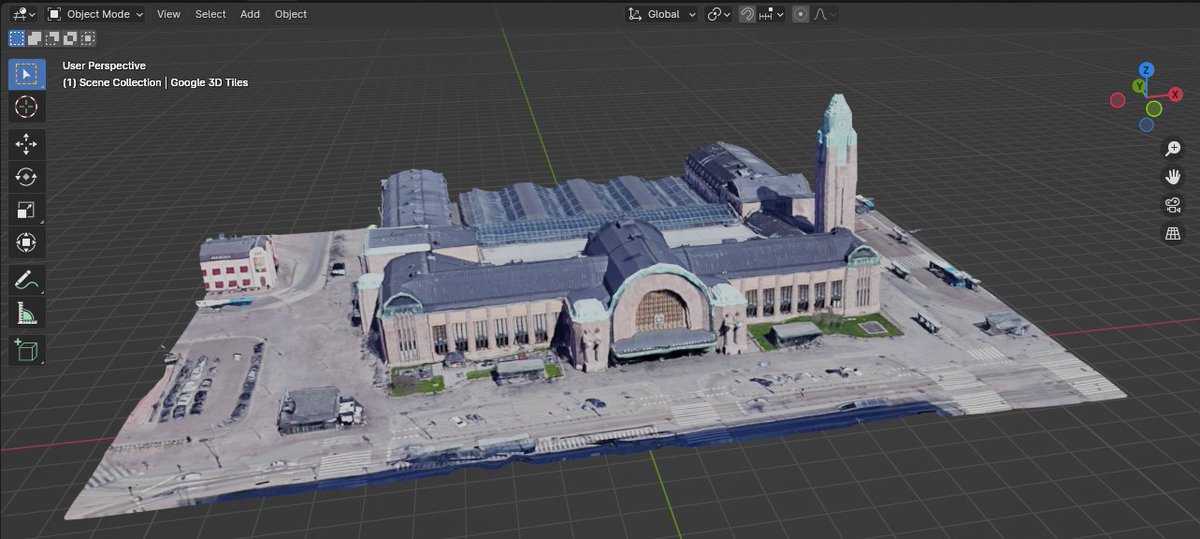Viewport: 1200px width, 539px height.
Task: Open the Global transform orientation dropdown
Action: point(661,14)
